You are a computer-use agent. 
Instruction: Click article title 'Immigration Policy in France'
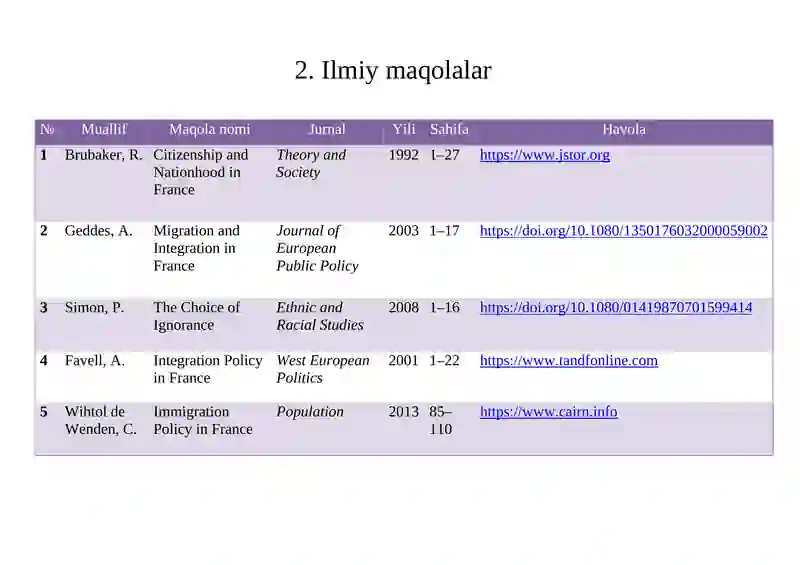tap(203, 421)
